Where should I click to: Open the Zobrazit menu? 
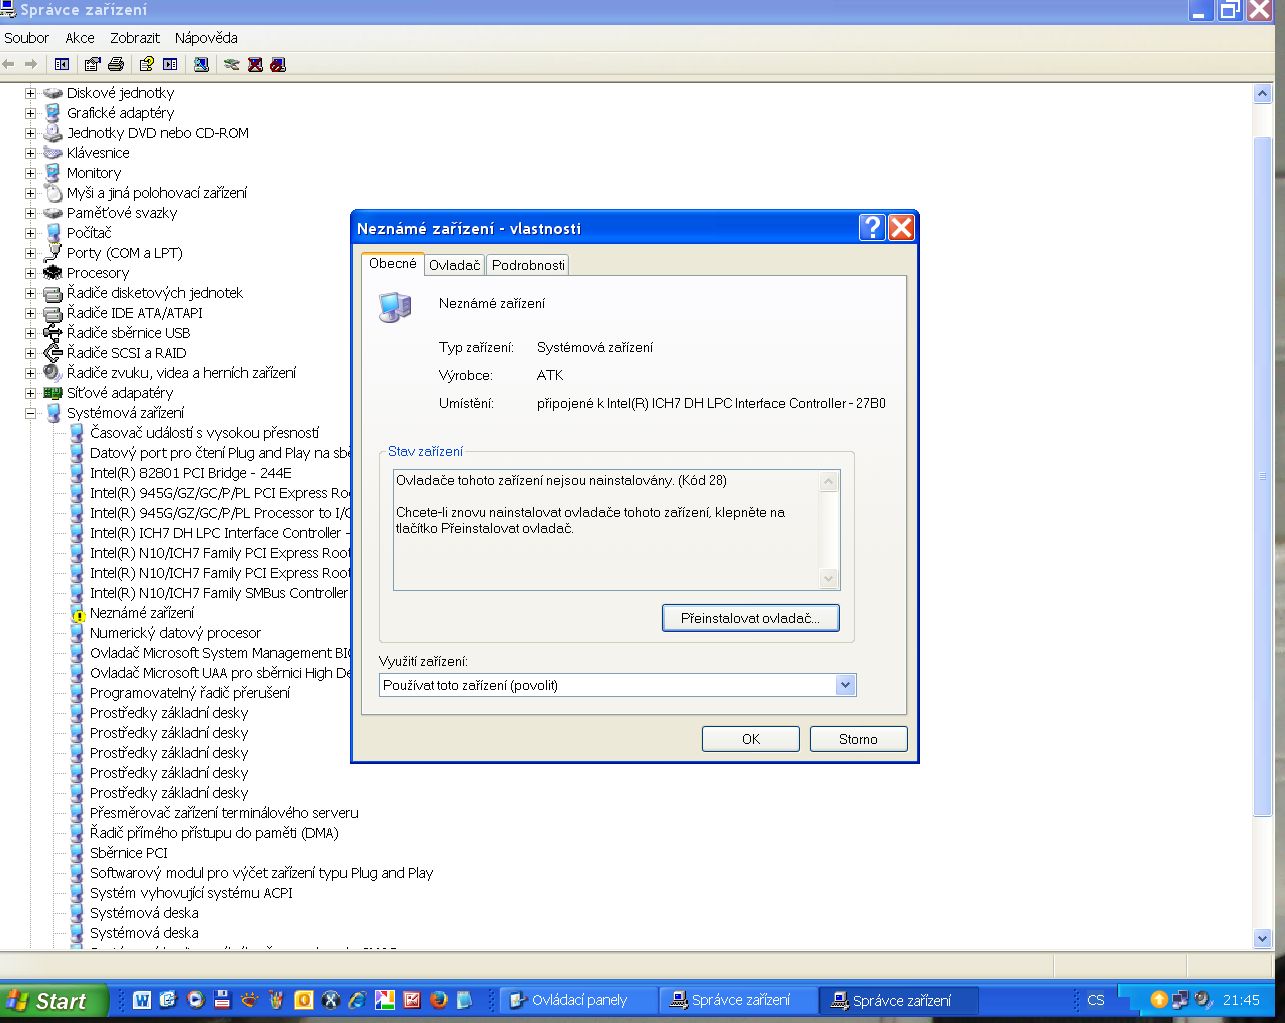135,38
